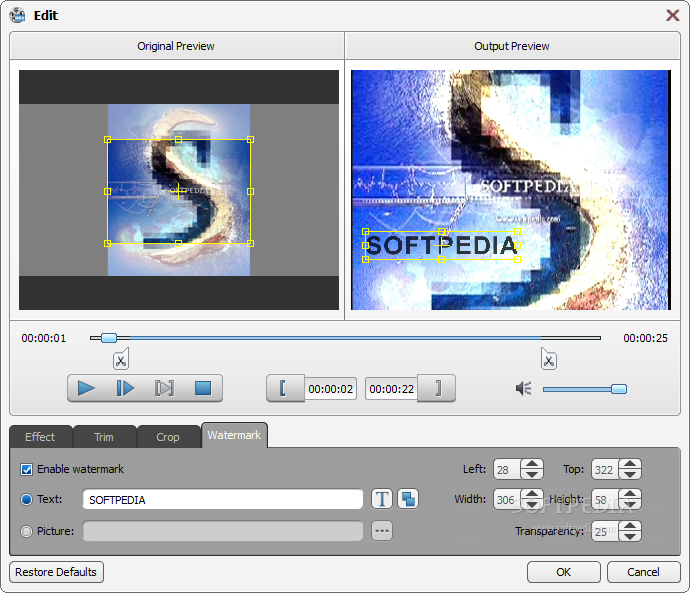
Task: Click the Width value field
Action: pyautogui.click(x=507, y=500)
